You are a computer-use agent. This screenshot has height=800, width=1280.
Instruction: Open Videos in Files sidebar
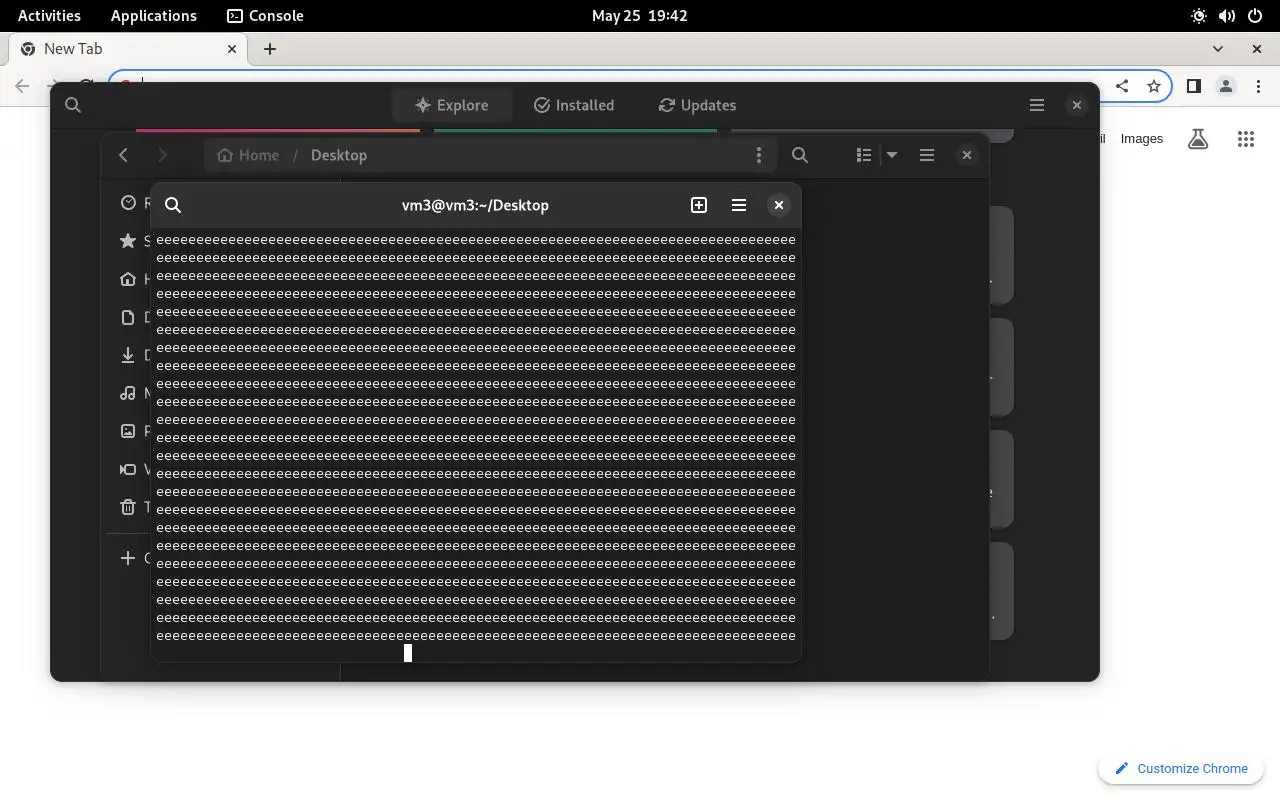(129, 469)
